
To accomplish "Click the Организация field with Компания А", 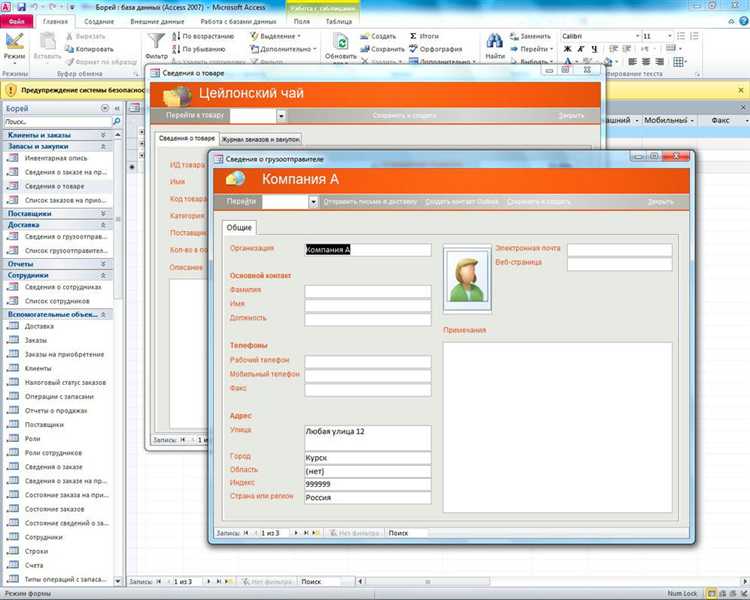I will click(368, 250).
